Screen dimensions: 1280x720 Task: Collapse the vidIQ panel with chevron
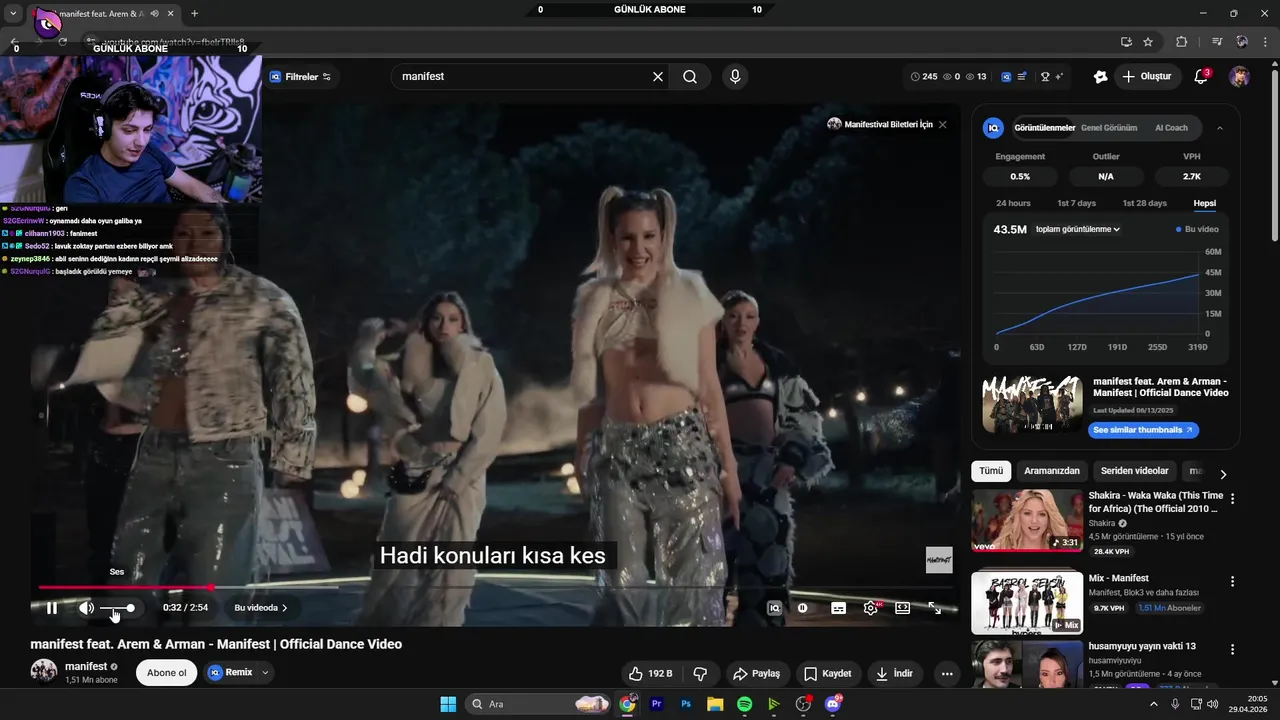[1219, 128]
